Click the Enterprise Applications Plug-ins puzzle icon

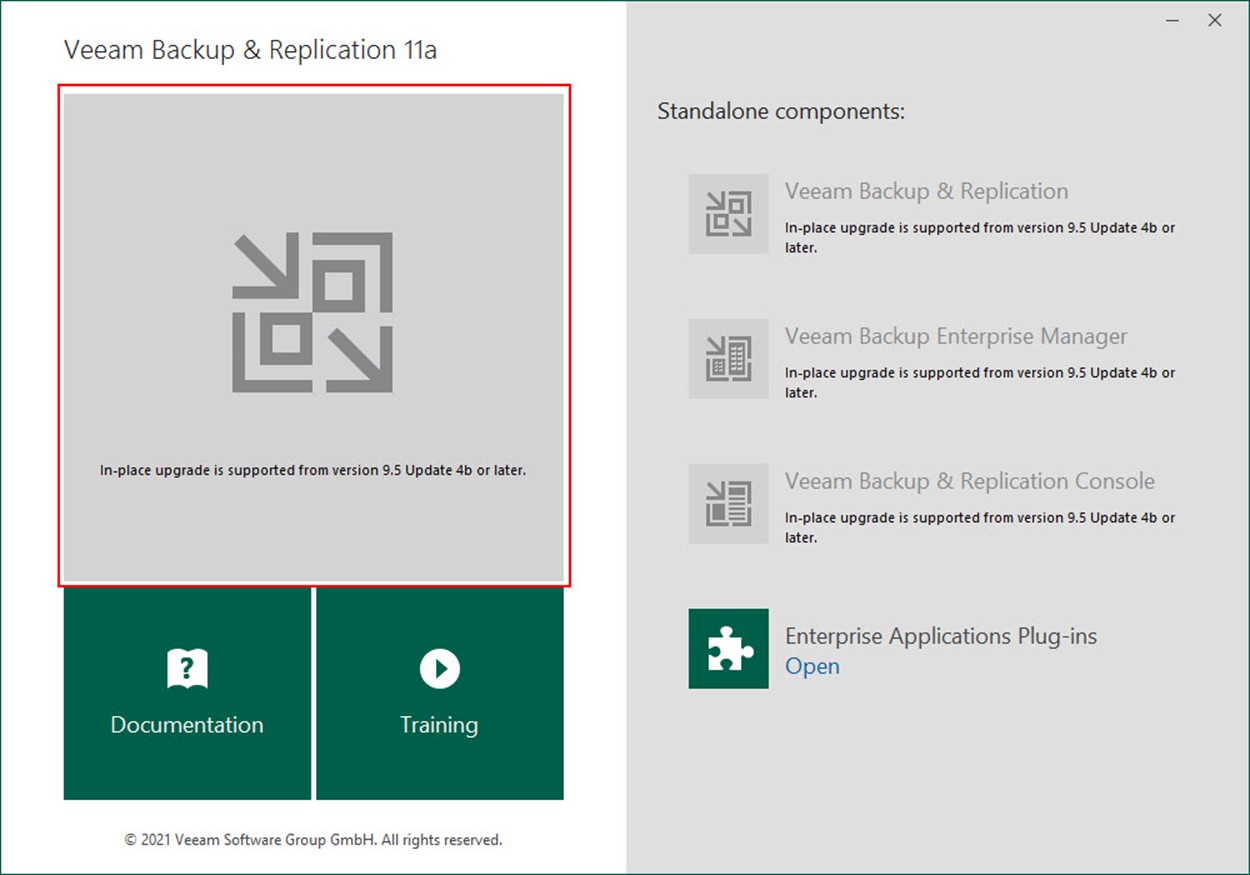click(x=728, y=649)
